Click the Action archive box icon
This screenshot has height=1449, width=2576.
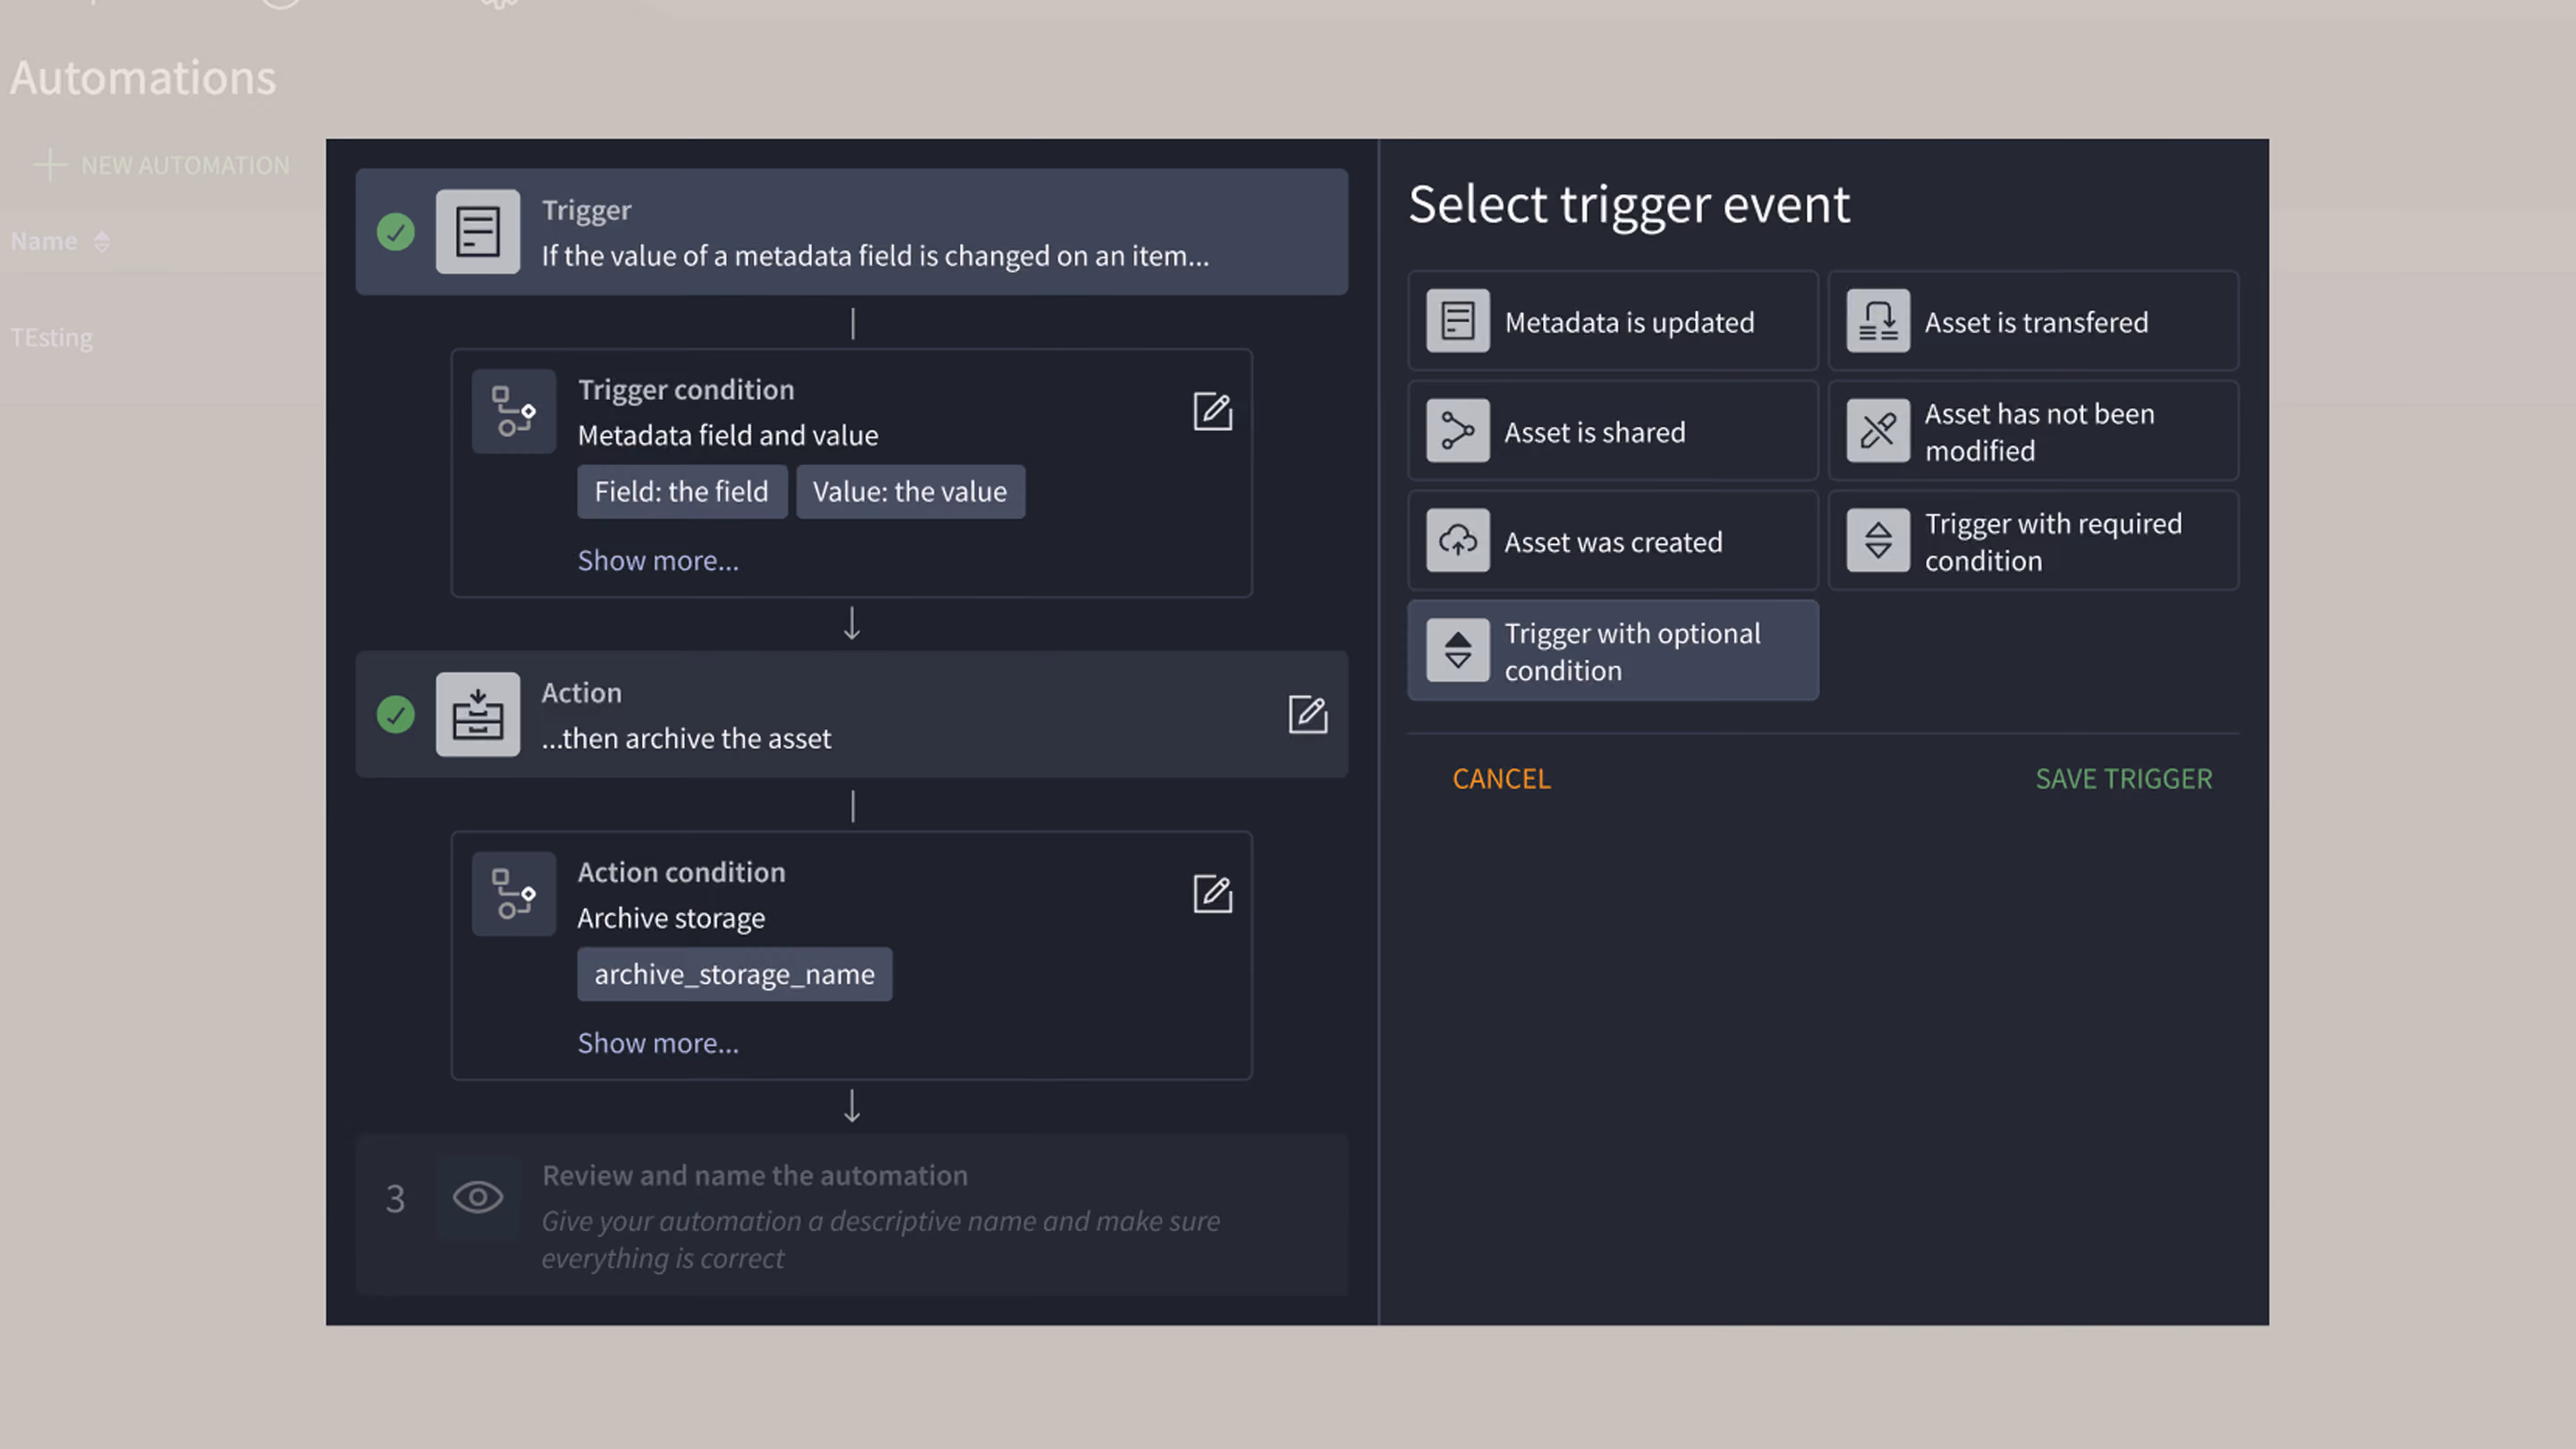tap(477, 714)
